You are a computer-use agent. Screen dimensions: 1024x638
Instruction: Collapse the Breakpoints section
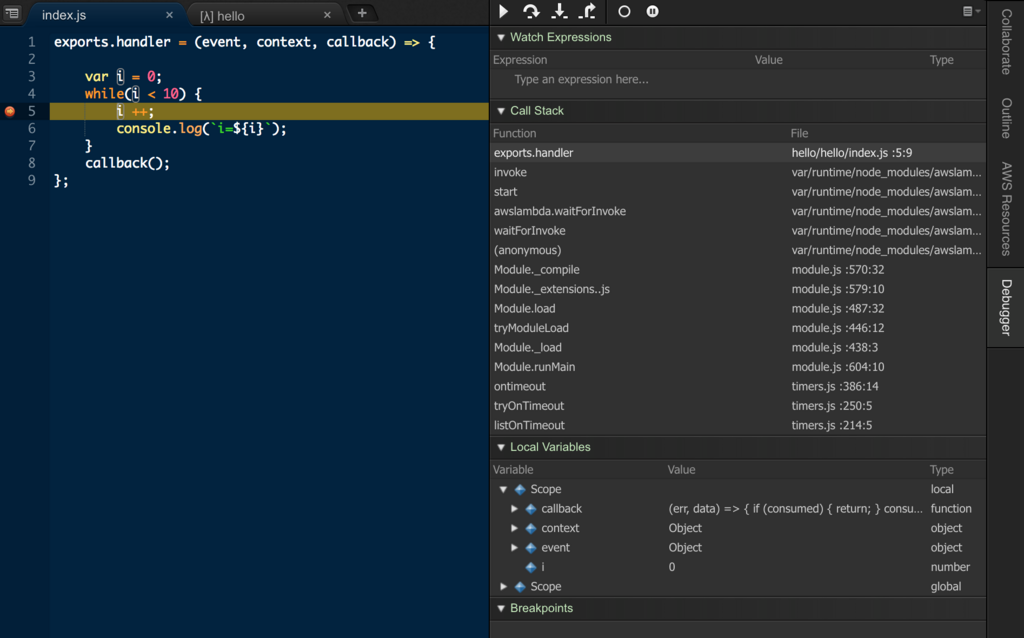[501, 609]
